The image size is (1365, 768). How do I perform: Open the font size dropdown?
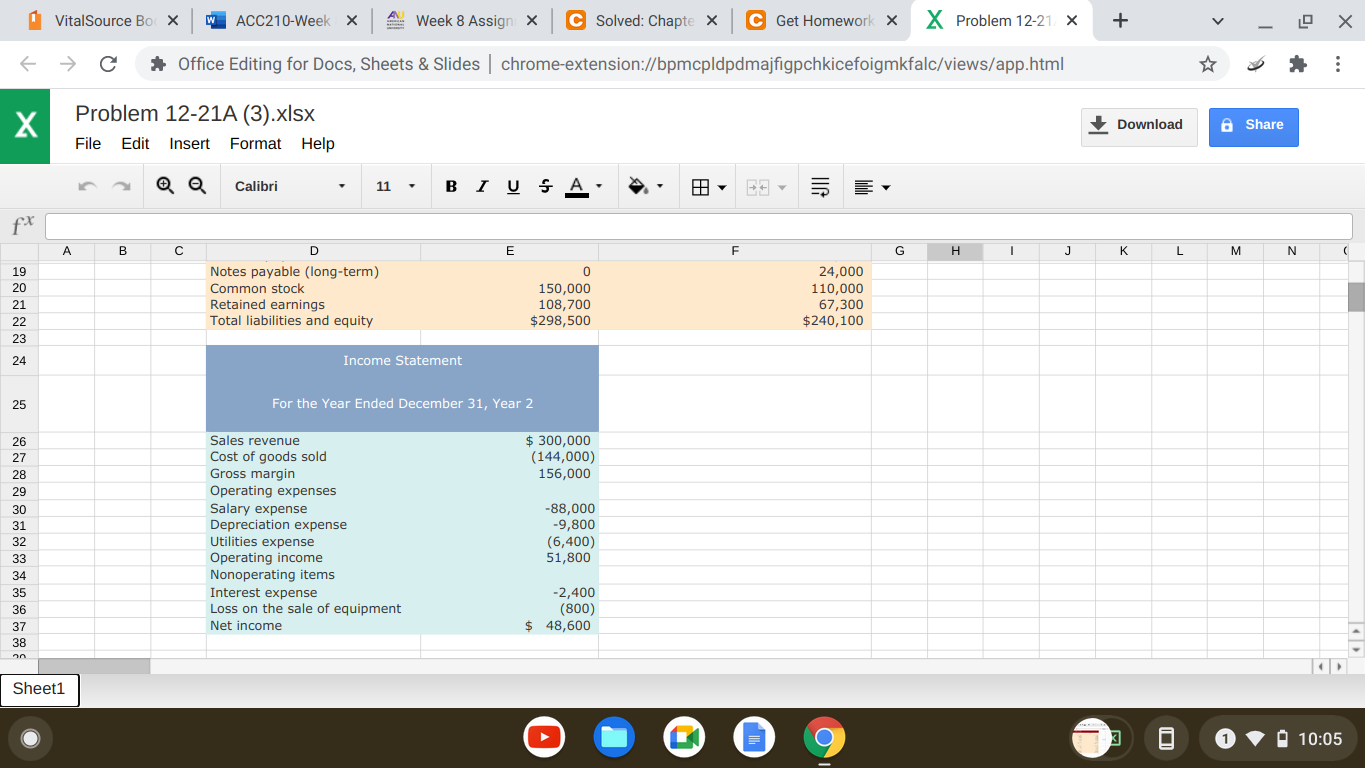396,186
